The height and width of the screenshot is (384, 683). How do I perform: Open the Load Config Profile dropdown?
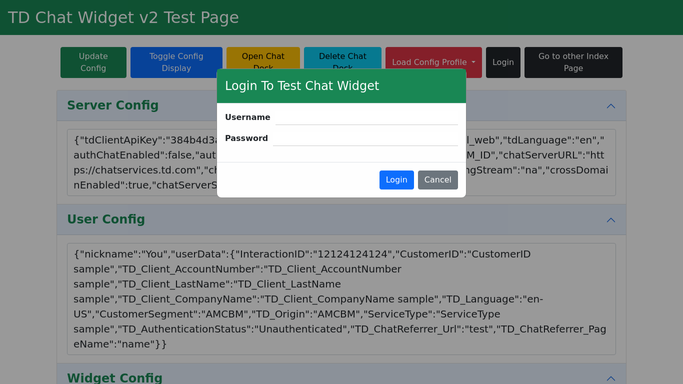[x=433, y=62]
